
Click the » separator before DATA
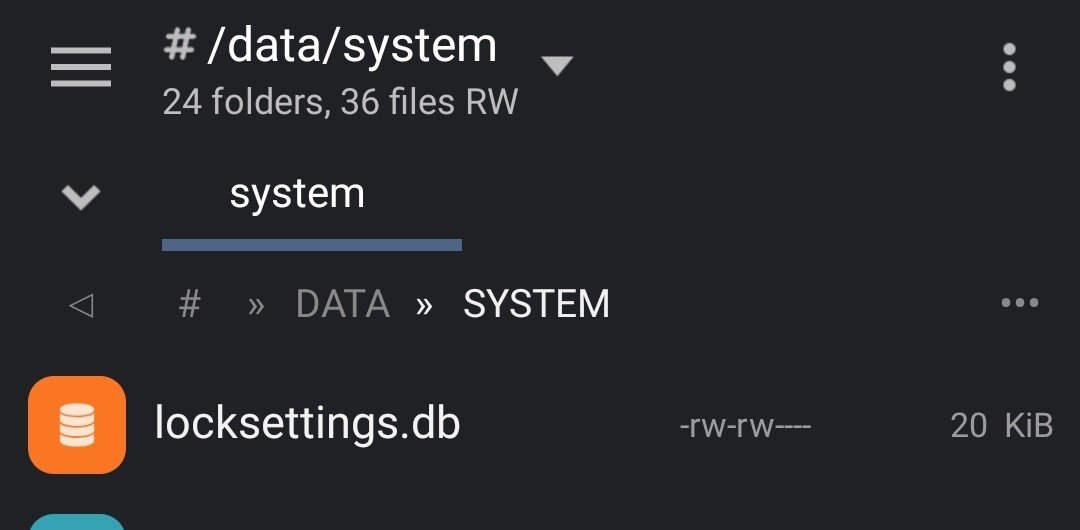coord(256,305)
